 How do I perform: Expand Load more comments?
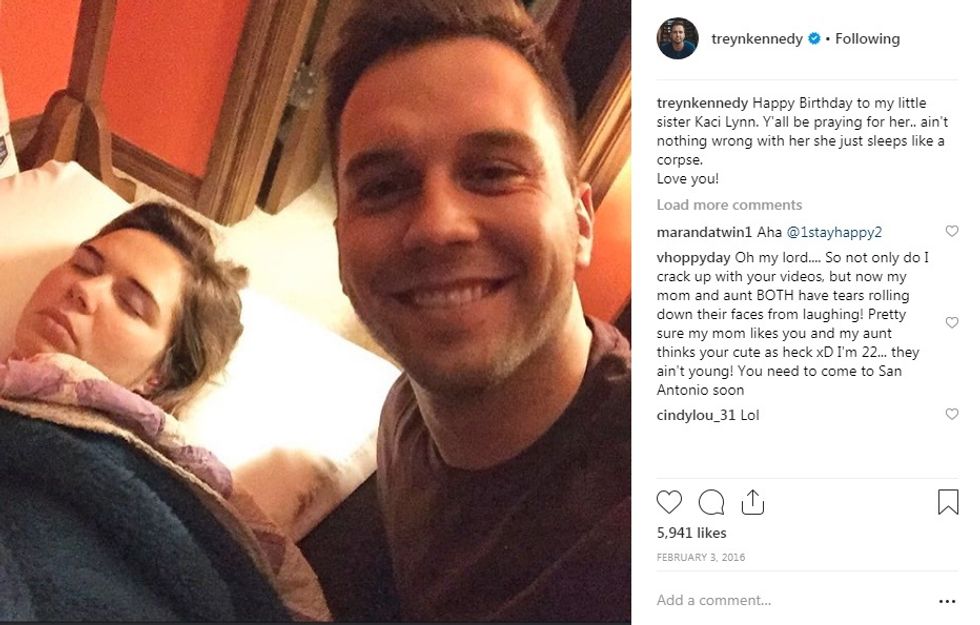[729, 205]
